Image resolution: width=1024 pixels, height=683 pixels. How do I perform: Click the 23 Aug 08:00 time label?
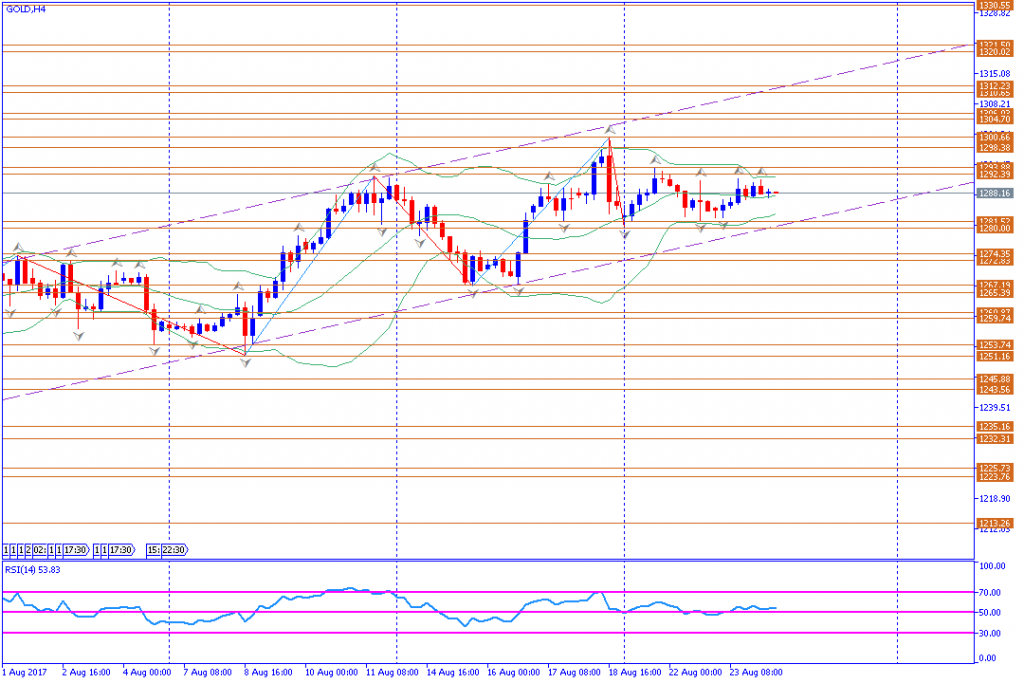click(x=756, y=672)
